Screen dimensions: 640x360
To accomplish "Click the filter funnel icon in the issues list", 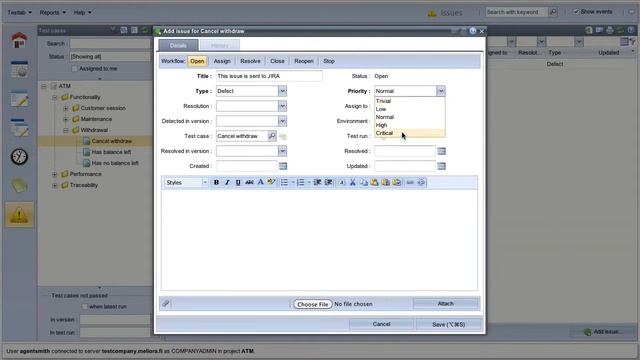I will point(632,42).
